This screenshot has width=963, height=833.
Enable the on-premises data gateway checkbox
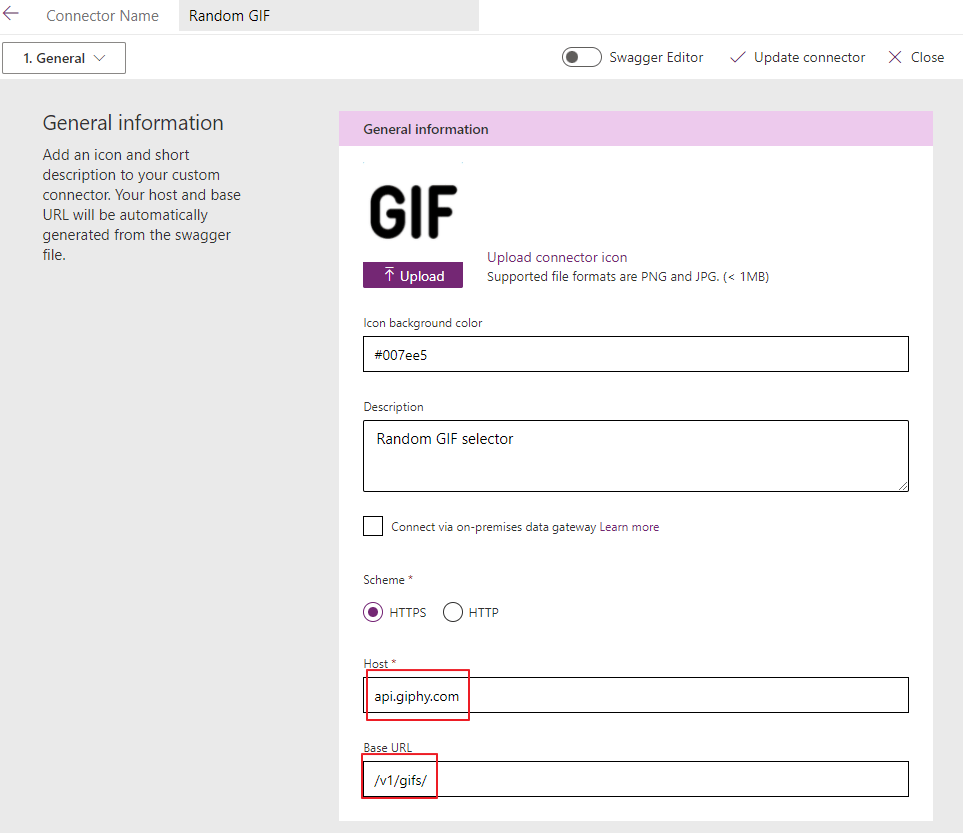point(373,526)
